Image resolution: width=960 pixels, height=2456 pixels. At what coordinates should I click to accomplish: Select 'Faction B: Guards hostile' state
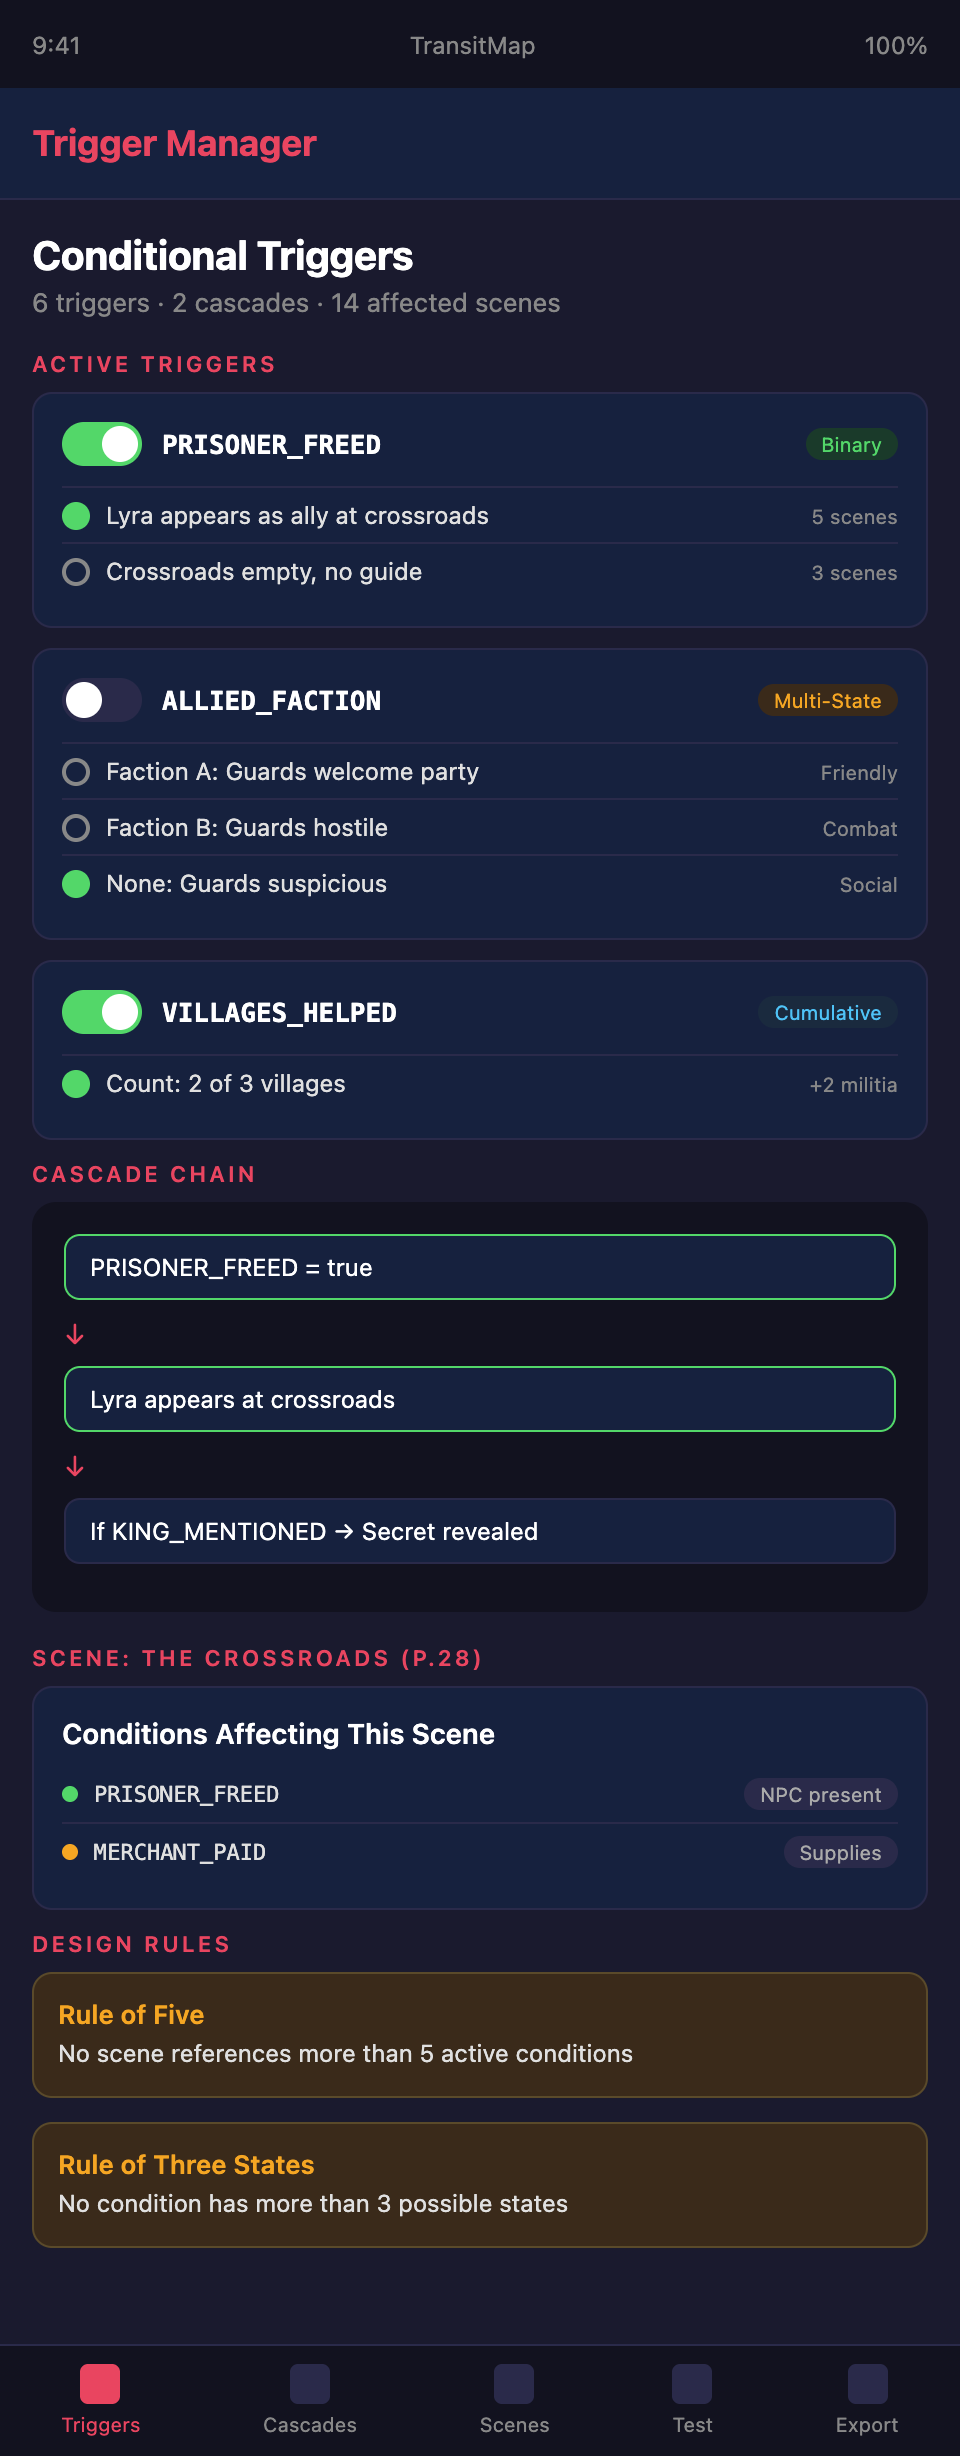point(76,828)
